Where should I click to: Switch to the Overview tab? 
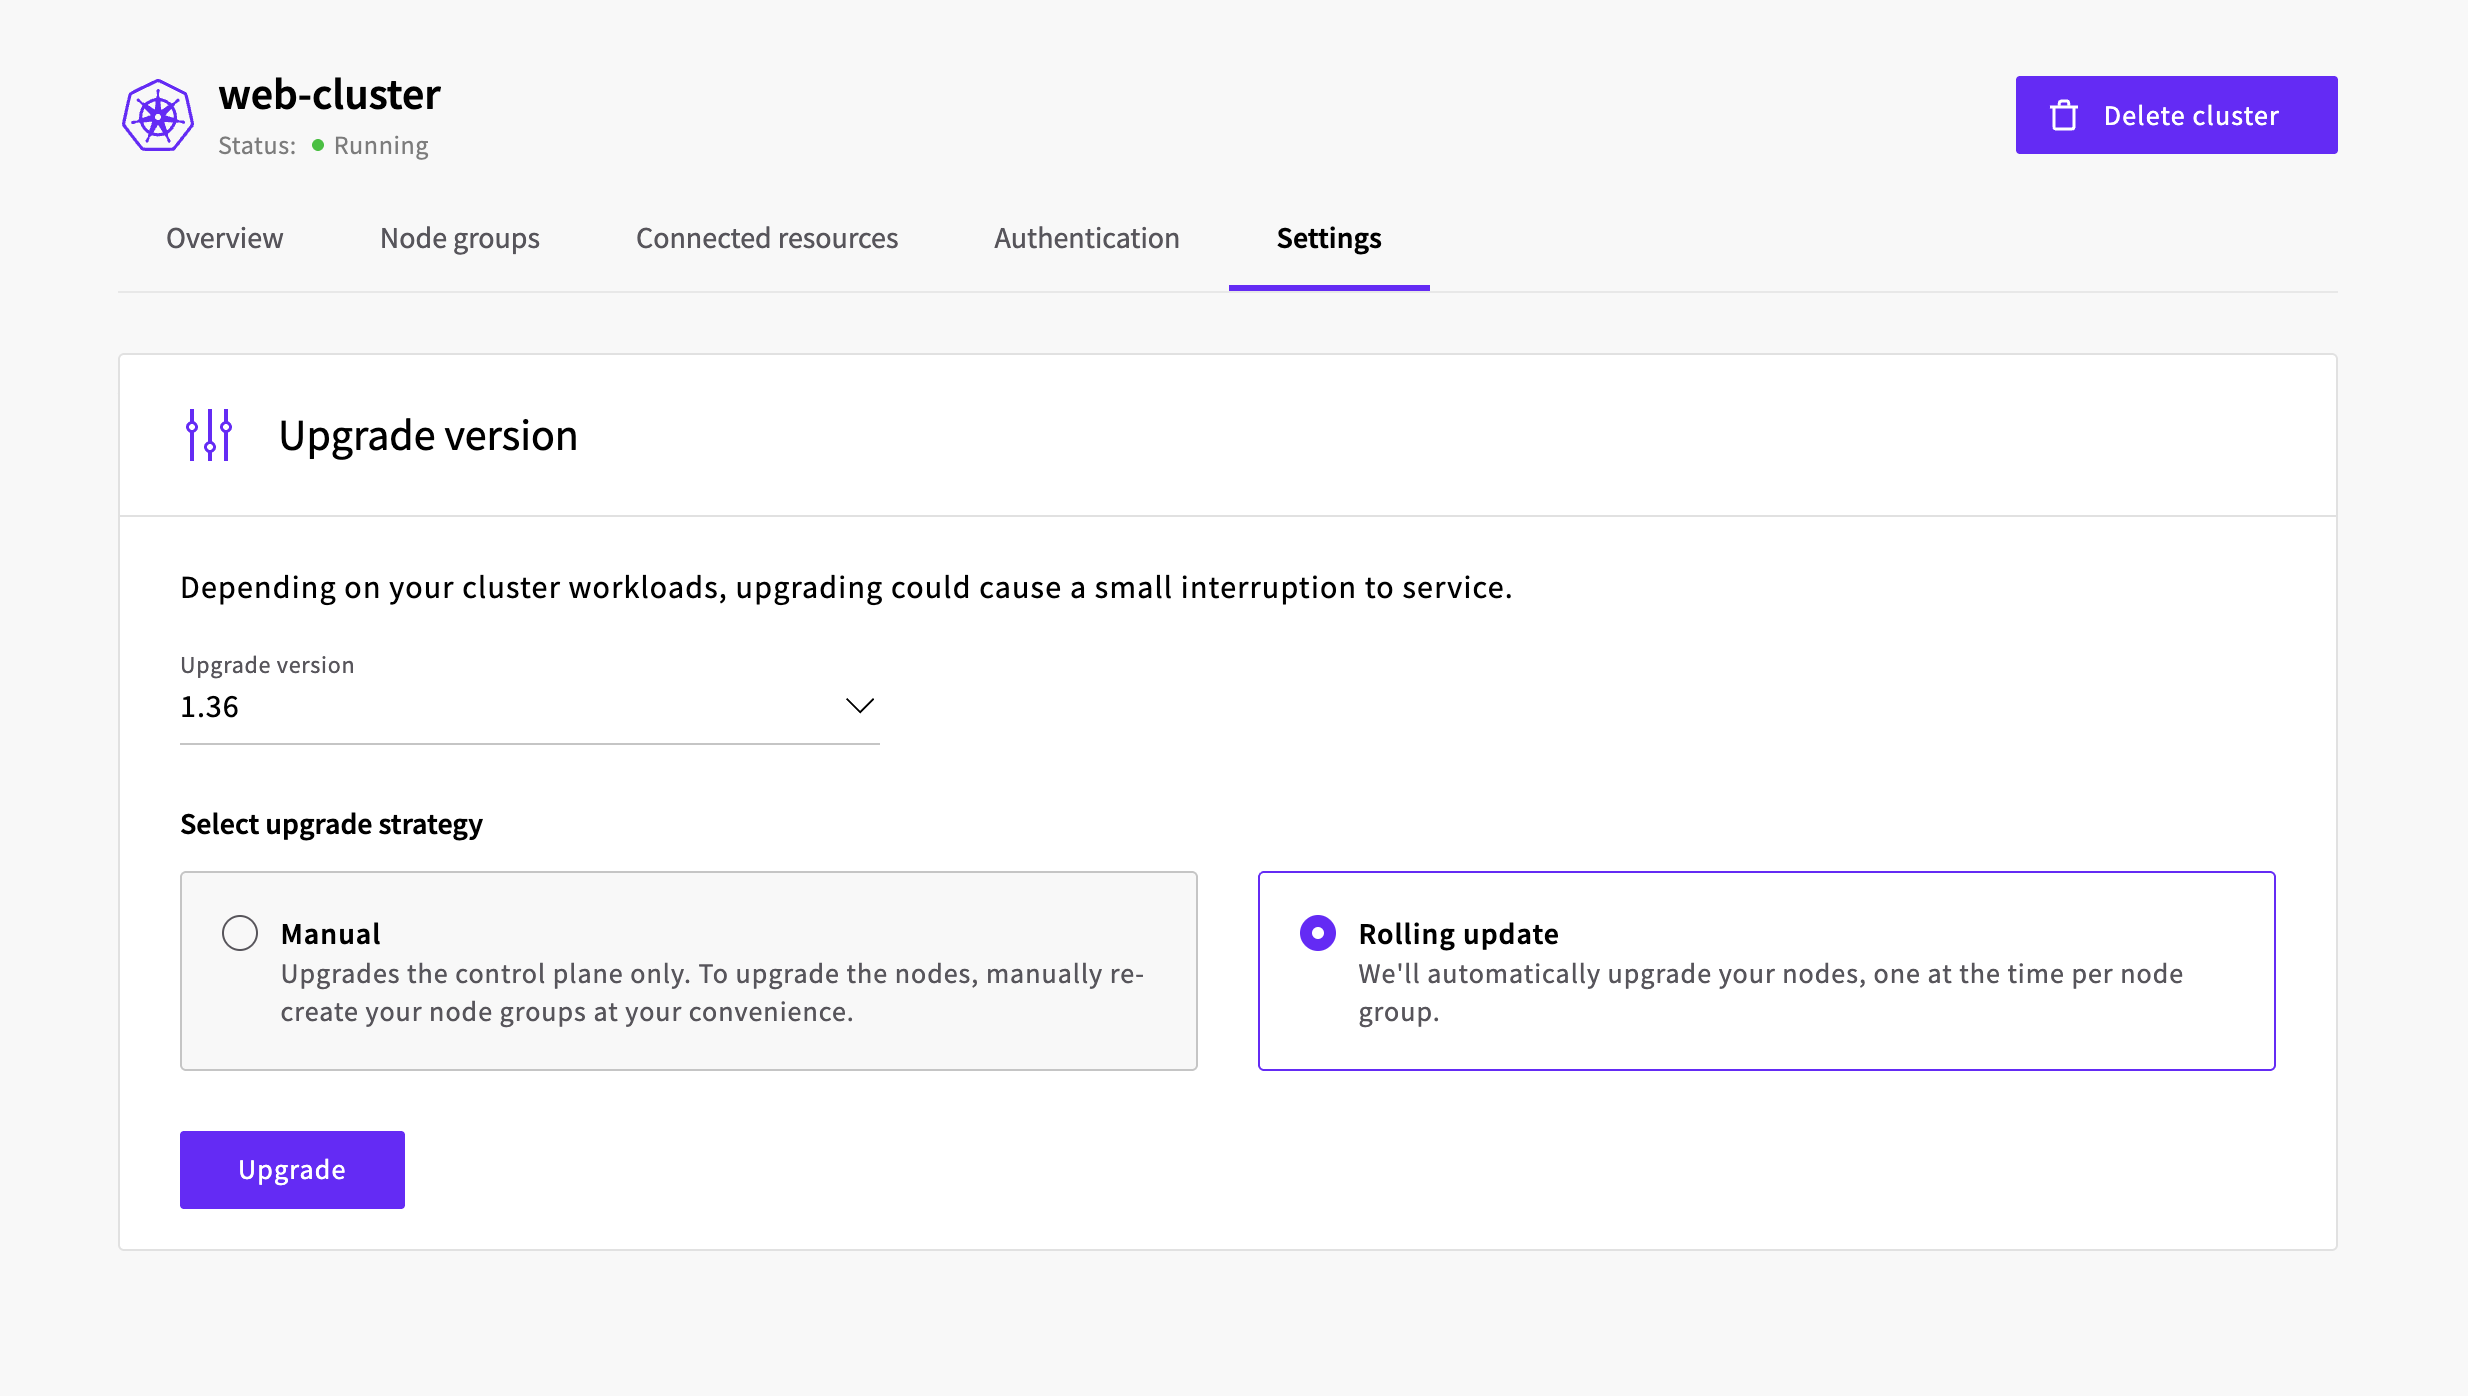225,238
